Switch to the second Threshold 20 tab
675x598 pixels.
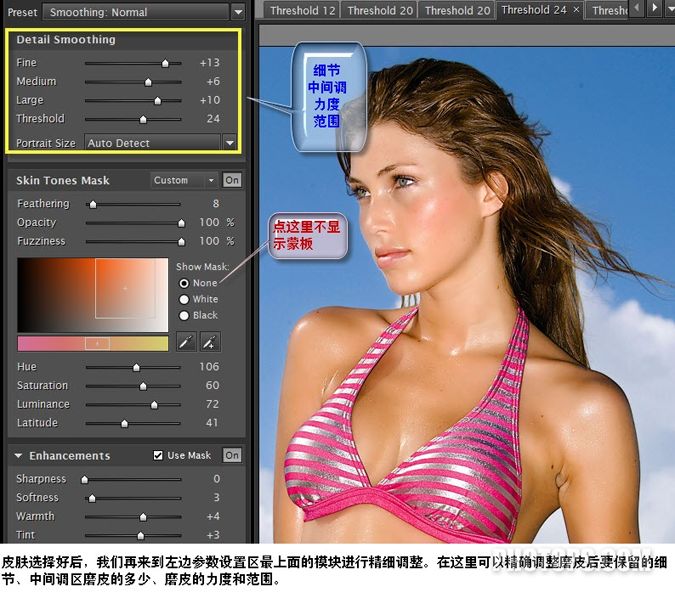click(x=457, y=10)
